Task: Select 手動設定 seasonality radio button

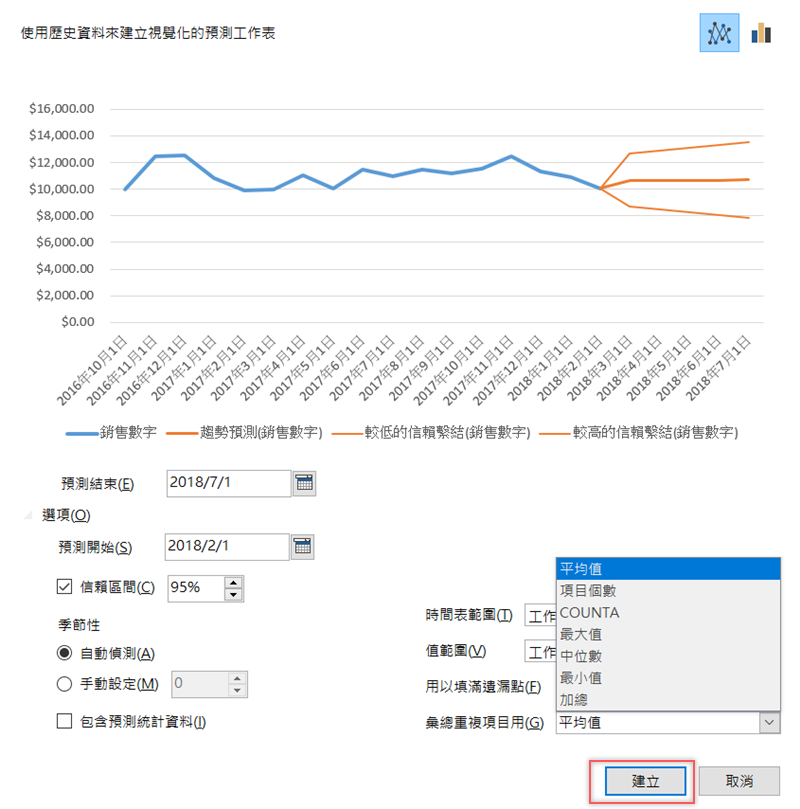Action: [x=66, y=684]
